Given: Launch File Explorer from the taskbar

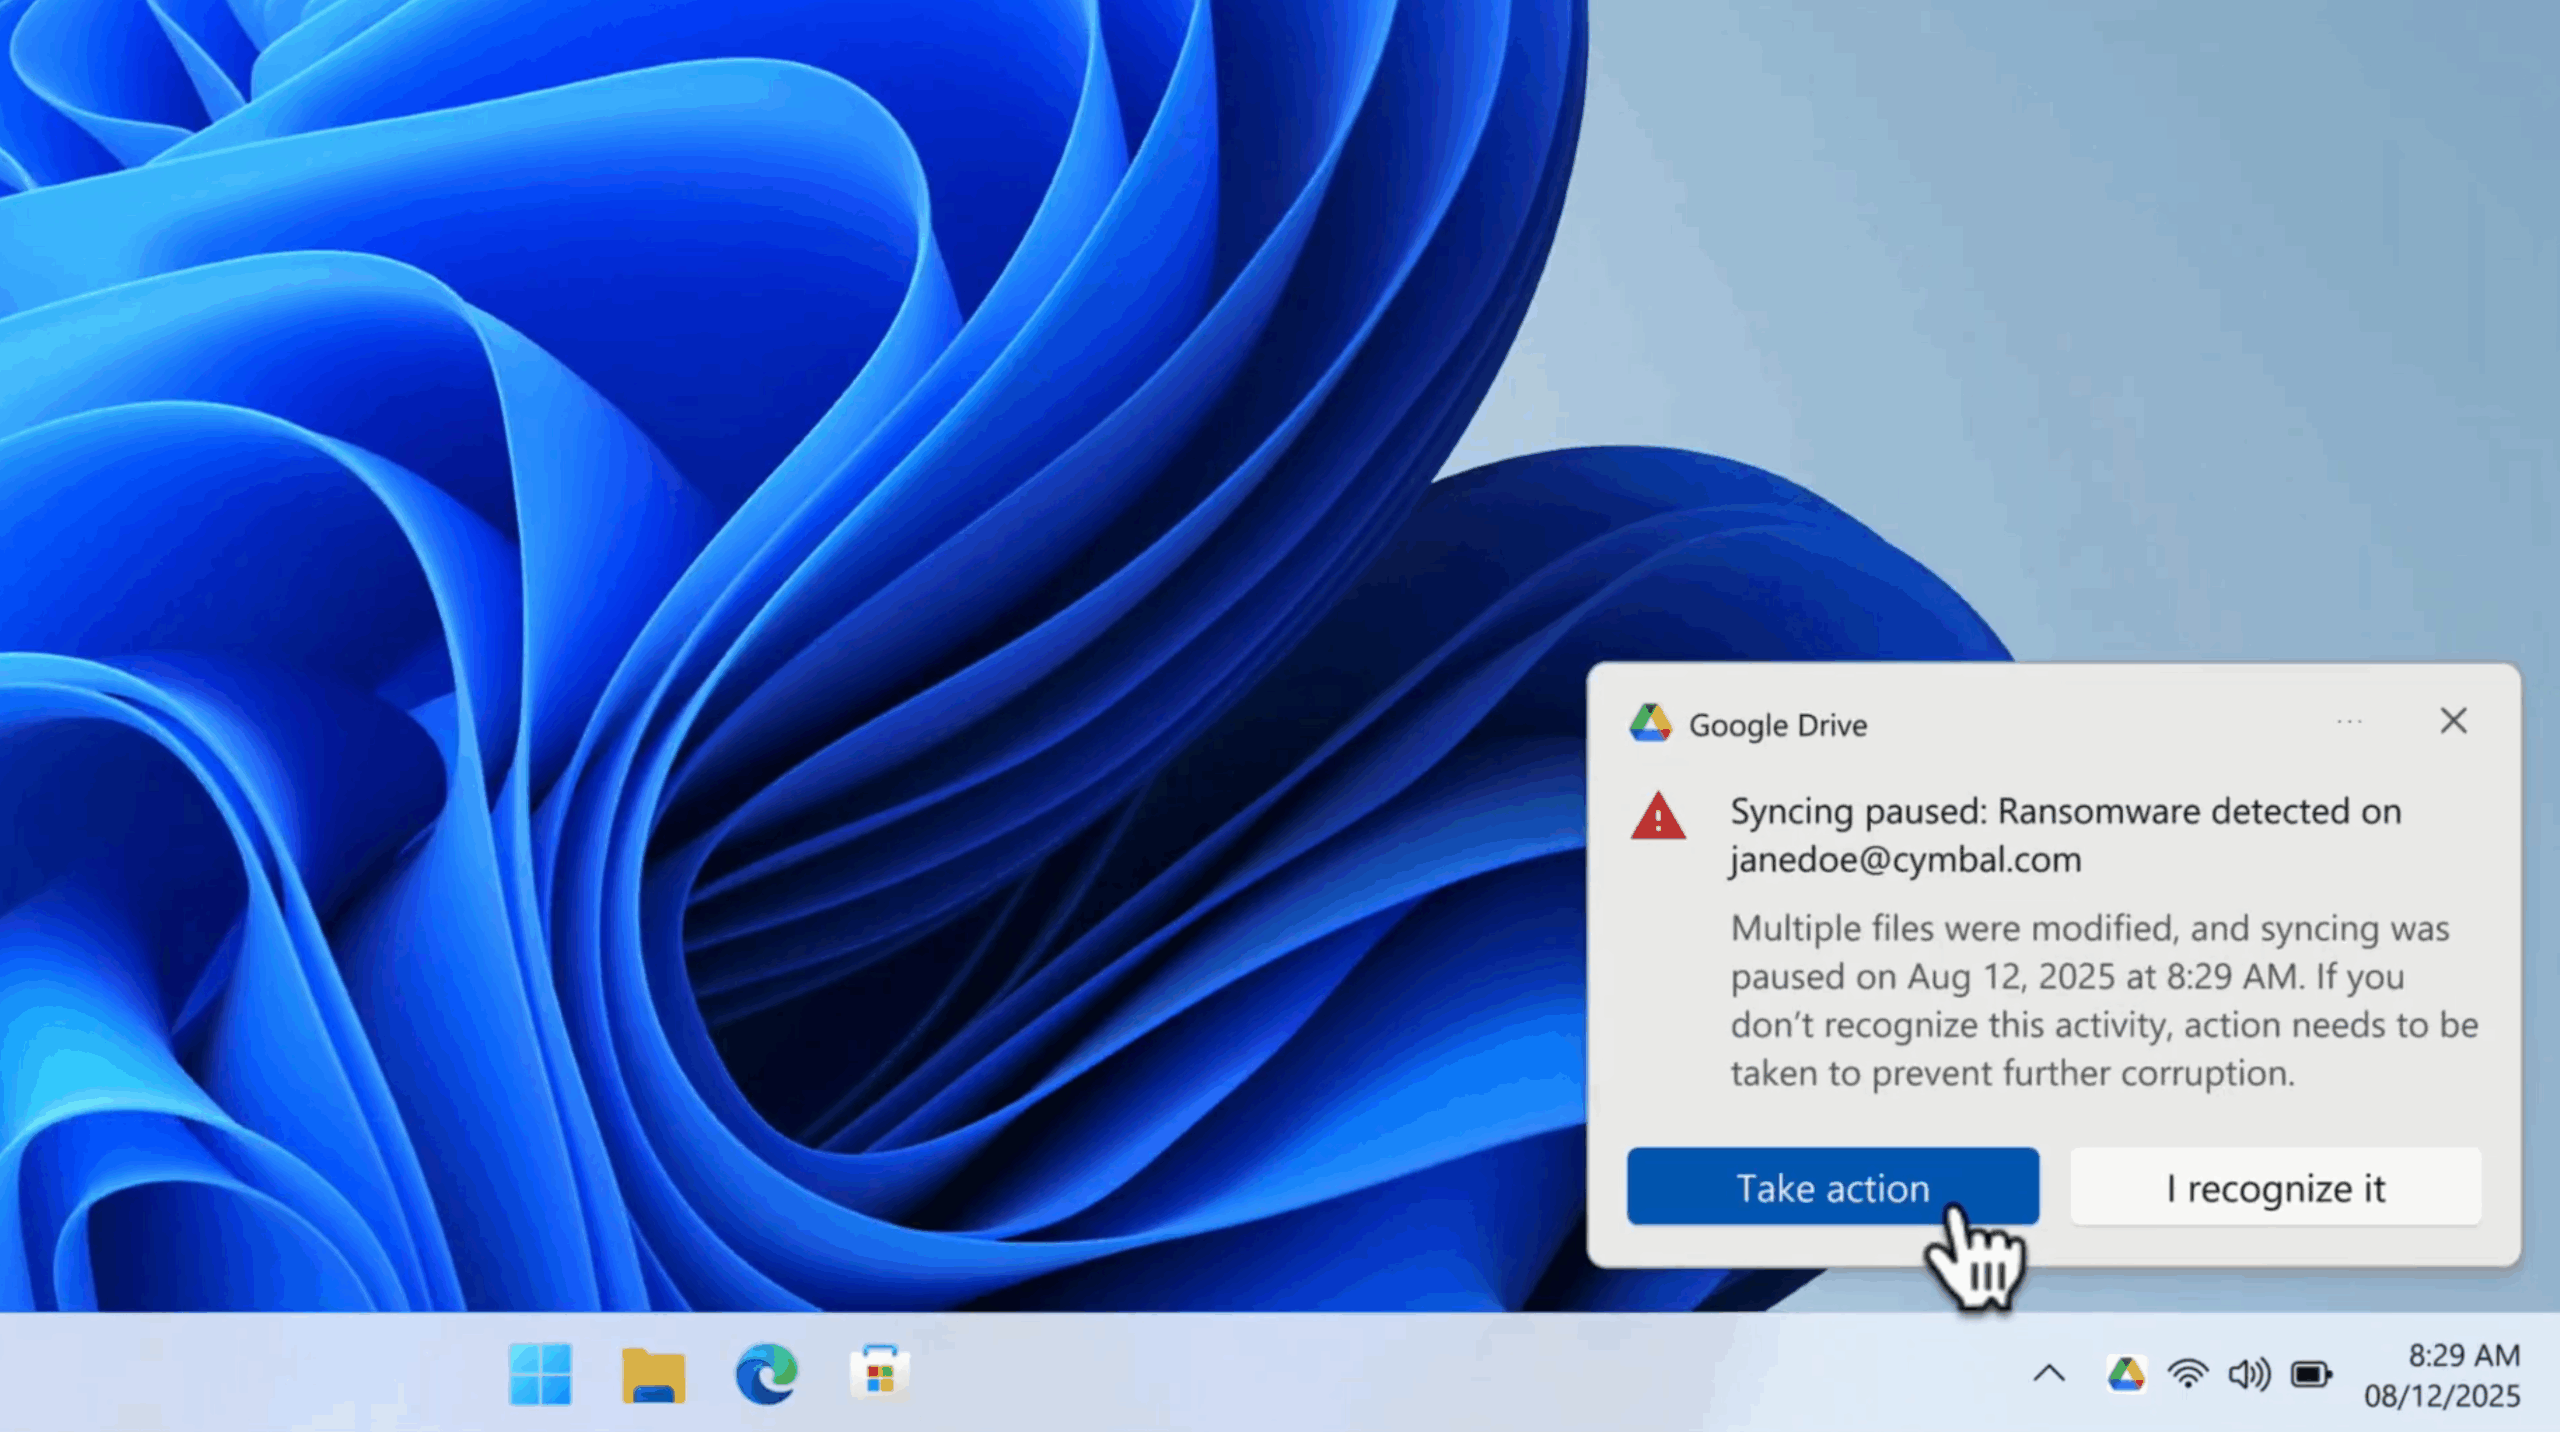Looking at the screenshot, I should (x=653, y=1374).
